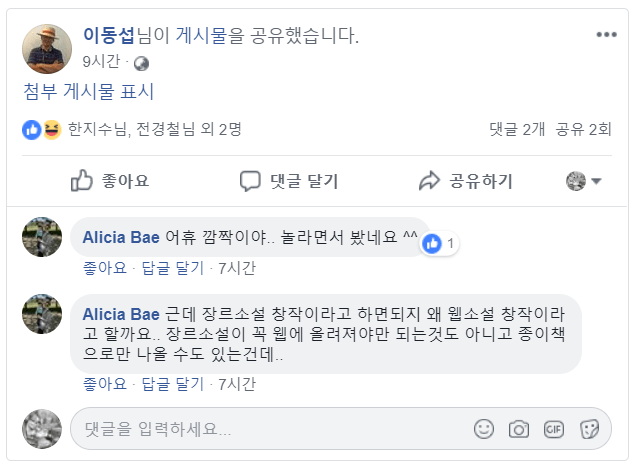Click the globe public-privacy icon
637x467 pixels.
click(141, 63)
